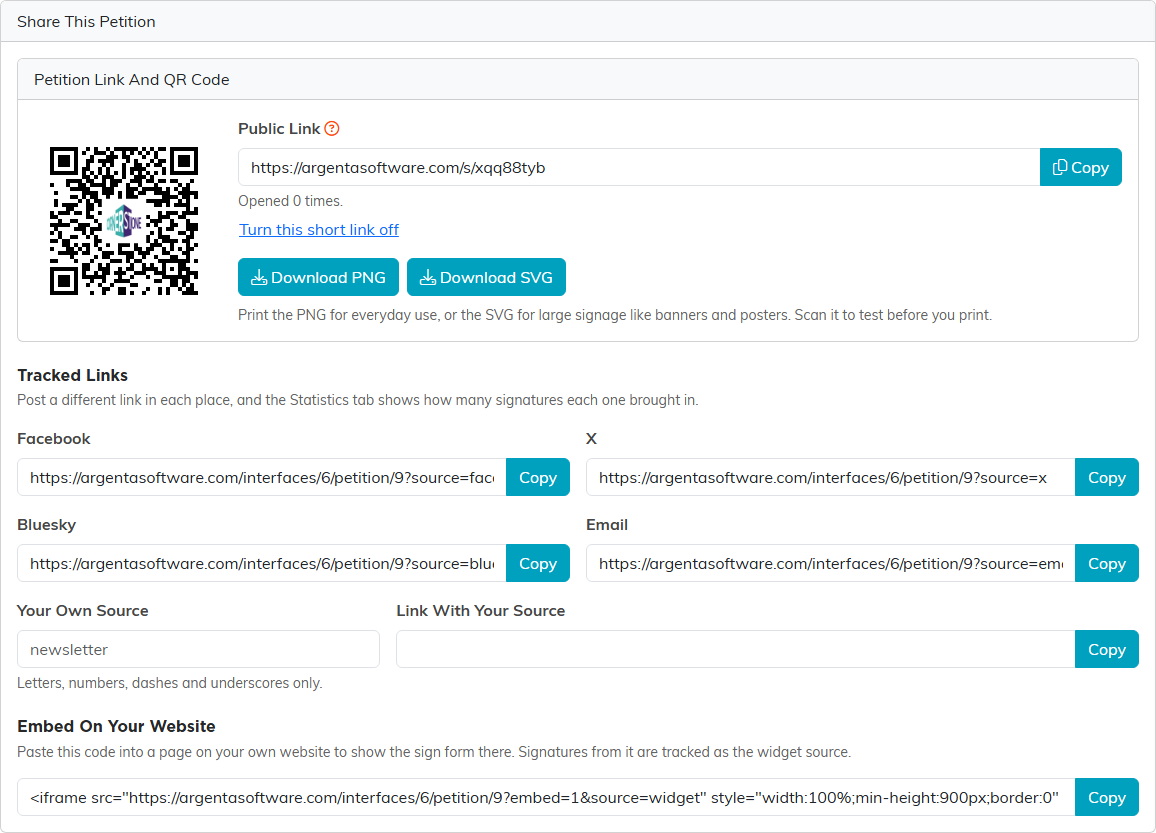Click the 'Public Link' label
1156x833 pixels.
click(279, 128)
